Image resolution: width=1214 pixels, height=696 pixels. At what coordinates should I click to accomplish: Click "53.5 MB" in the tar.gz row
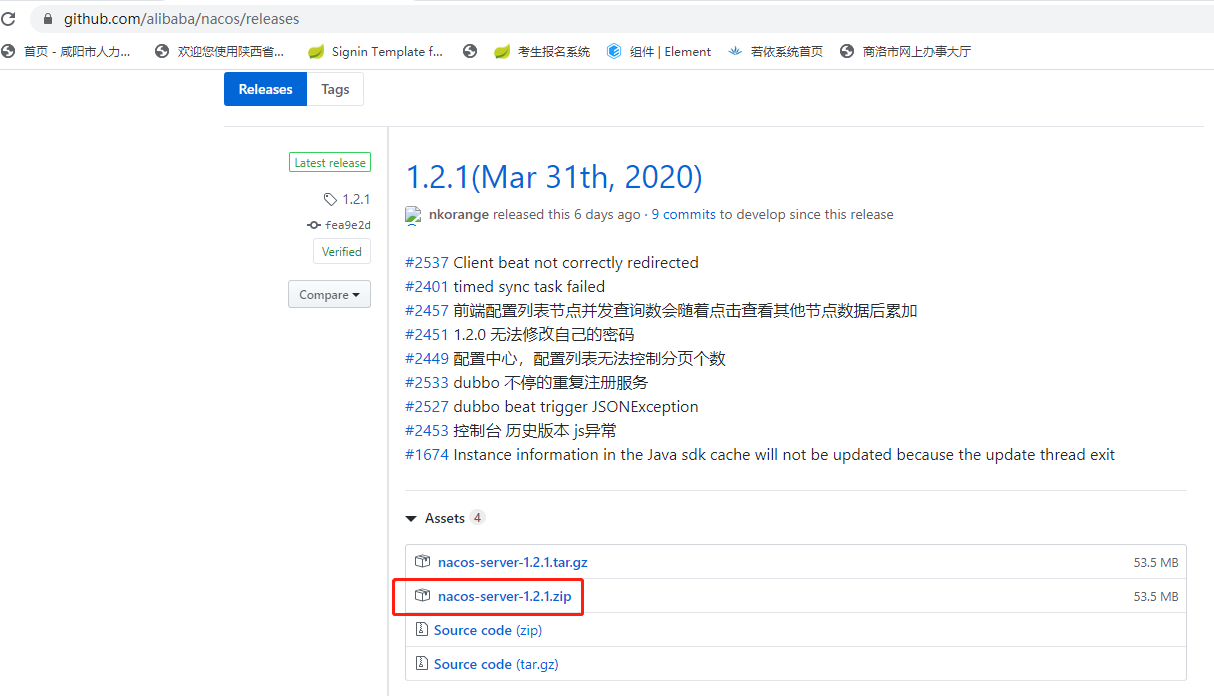coord(1156,563)
